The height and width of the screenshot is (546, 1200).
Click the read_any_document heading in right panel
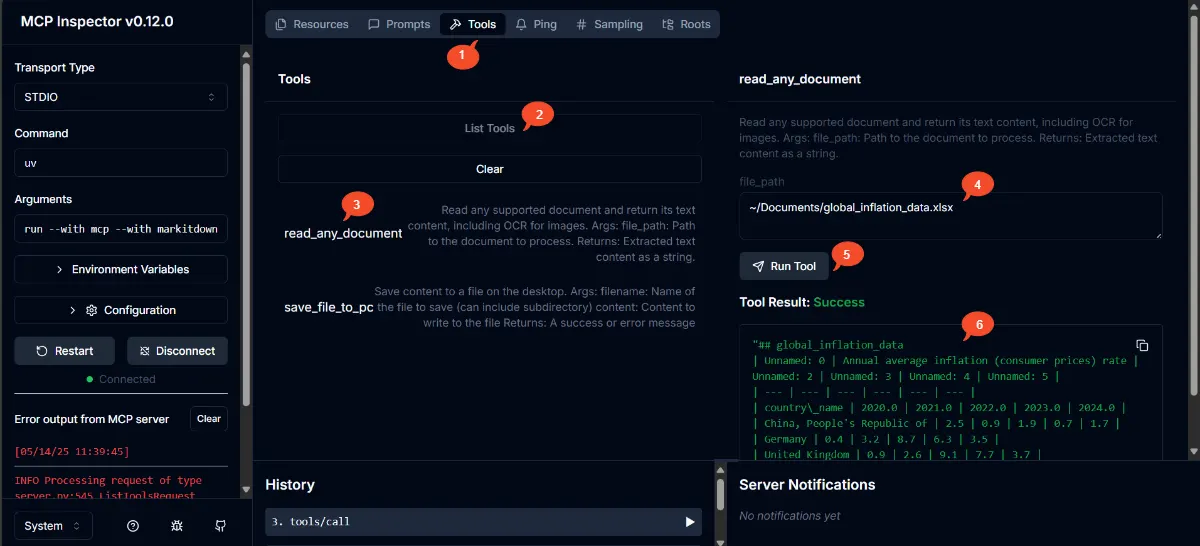pyautogui.click(x=800, y=79)
